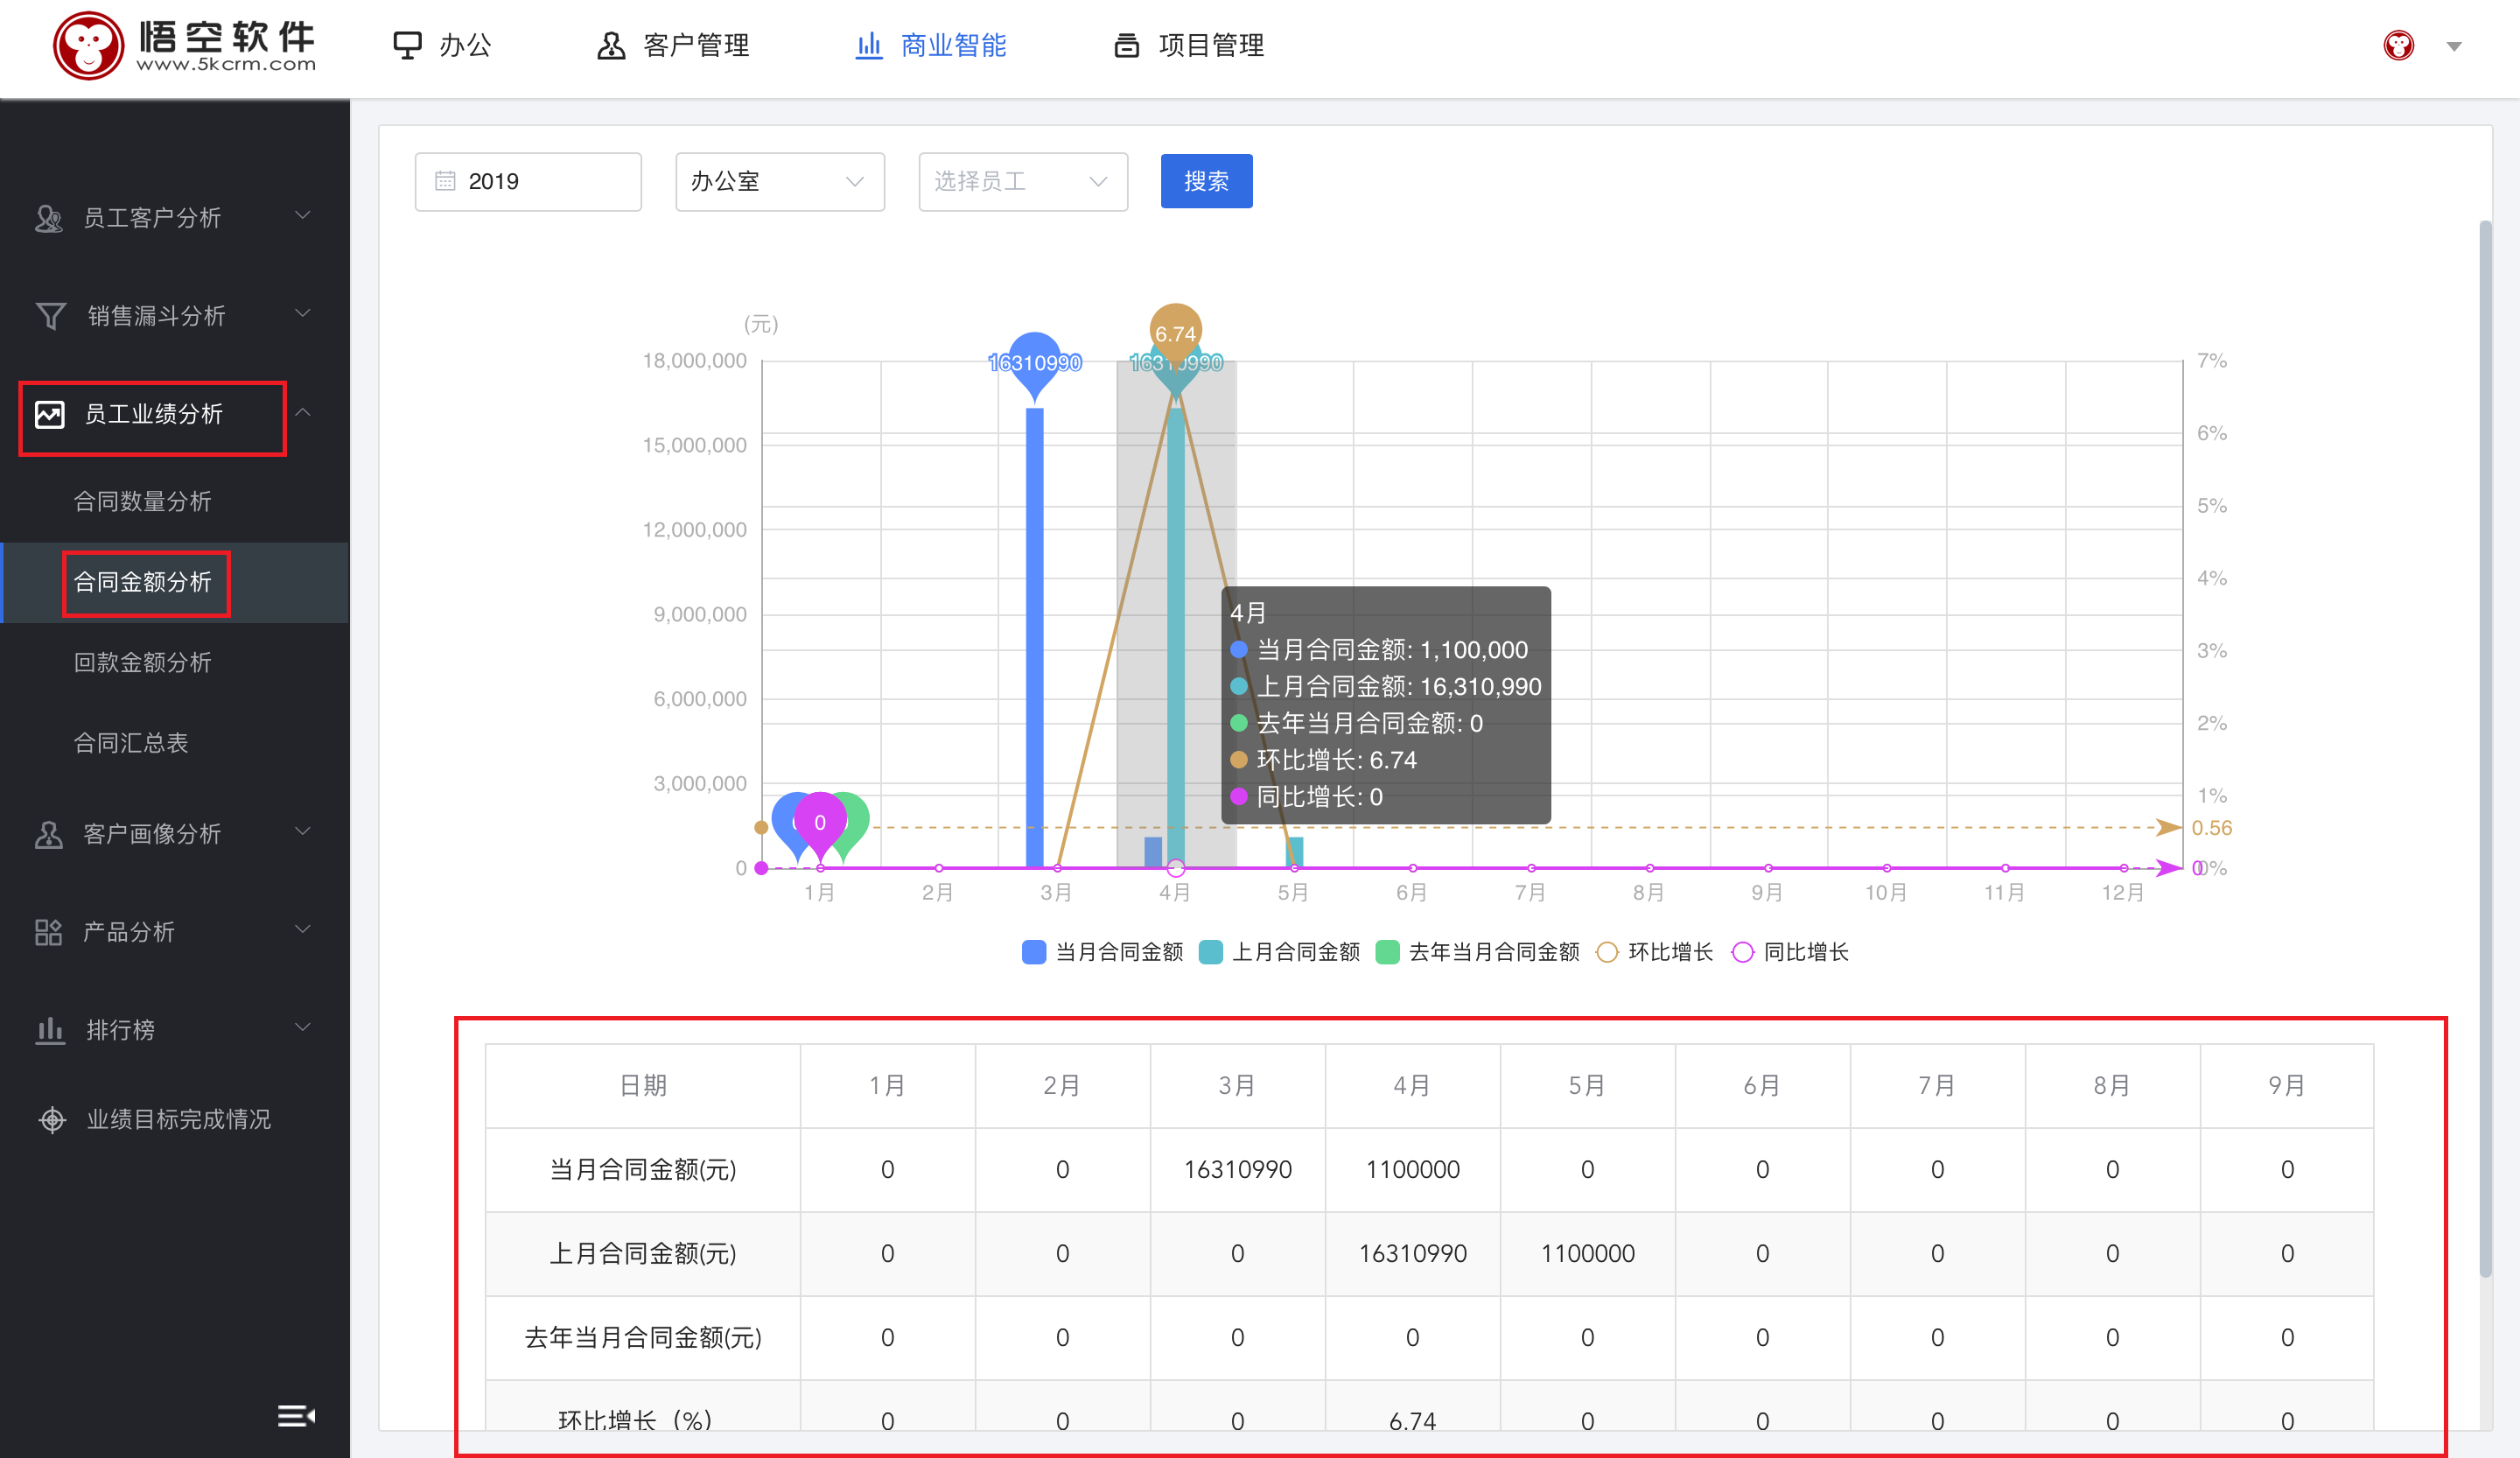Open 销售漏斗分析 sidebar label
This screenshot has width=2520, height=1458.
pyautogui.click(x=156, y=316)
